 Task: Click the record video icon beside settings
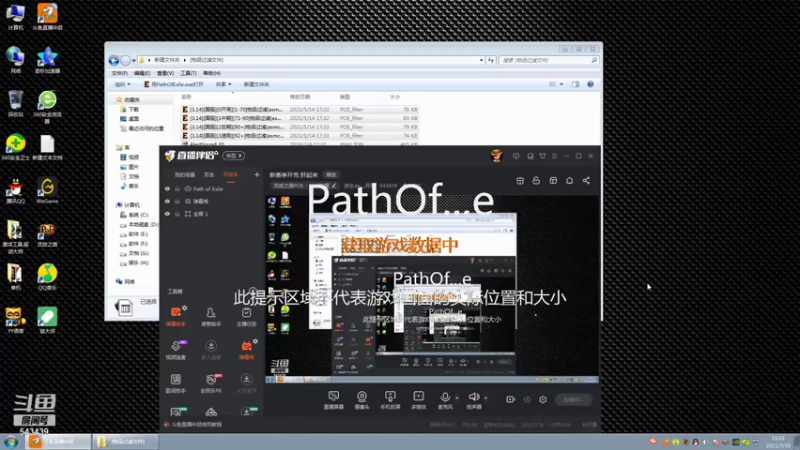point(510,399)
